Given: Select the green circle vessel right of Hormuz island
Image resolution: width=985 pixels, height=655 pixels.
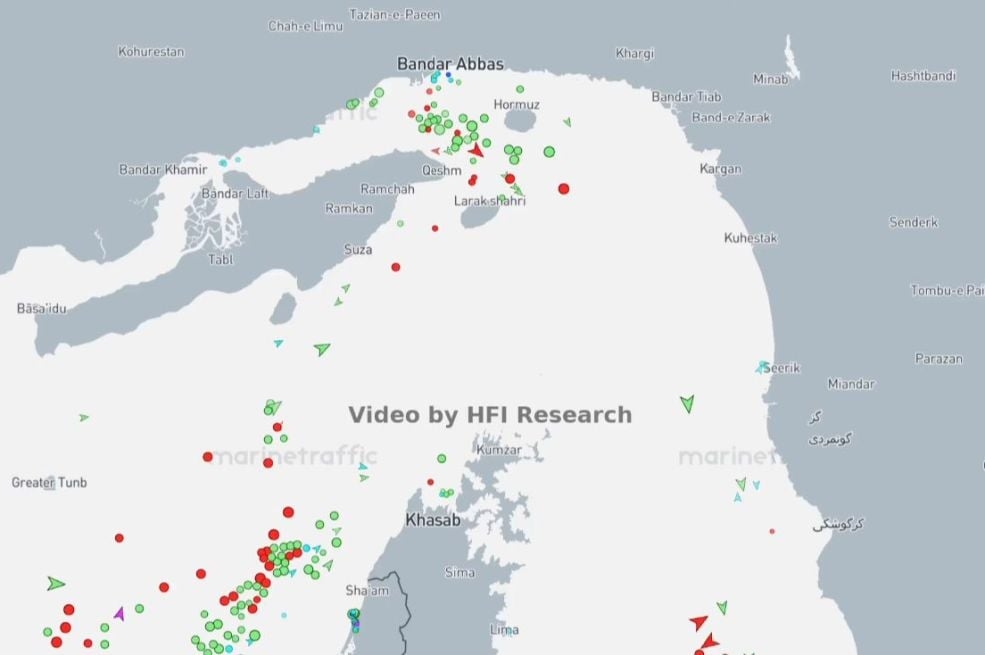Looking at the screenshot, I should (549, 152).
